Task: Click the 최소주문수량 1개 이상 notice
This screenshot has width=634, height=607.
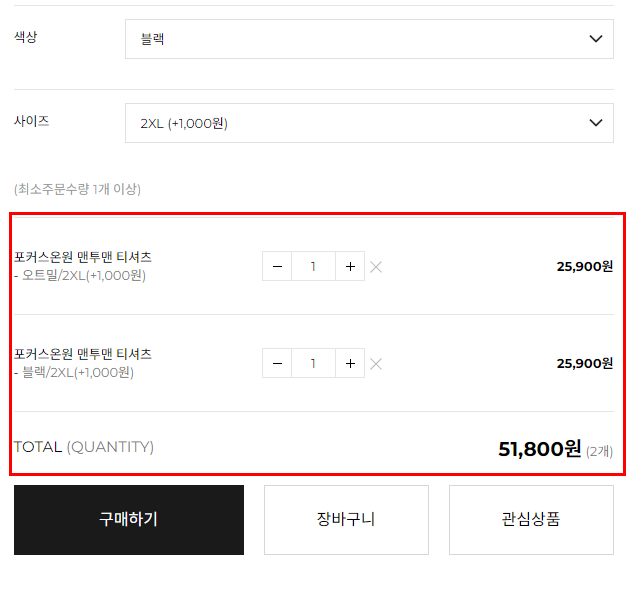Action: [x=77, y=189]
